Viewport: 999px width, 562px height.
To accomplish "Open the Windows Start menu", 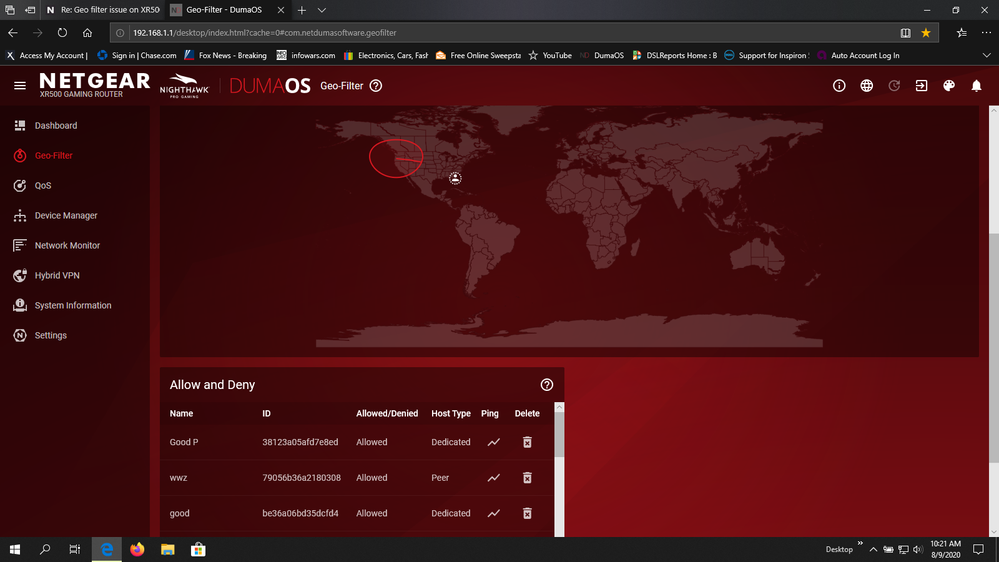I will coord(15,549).
